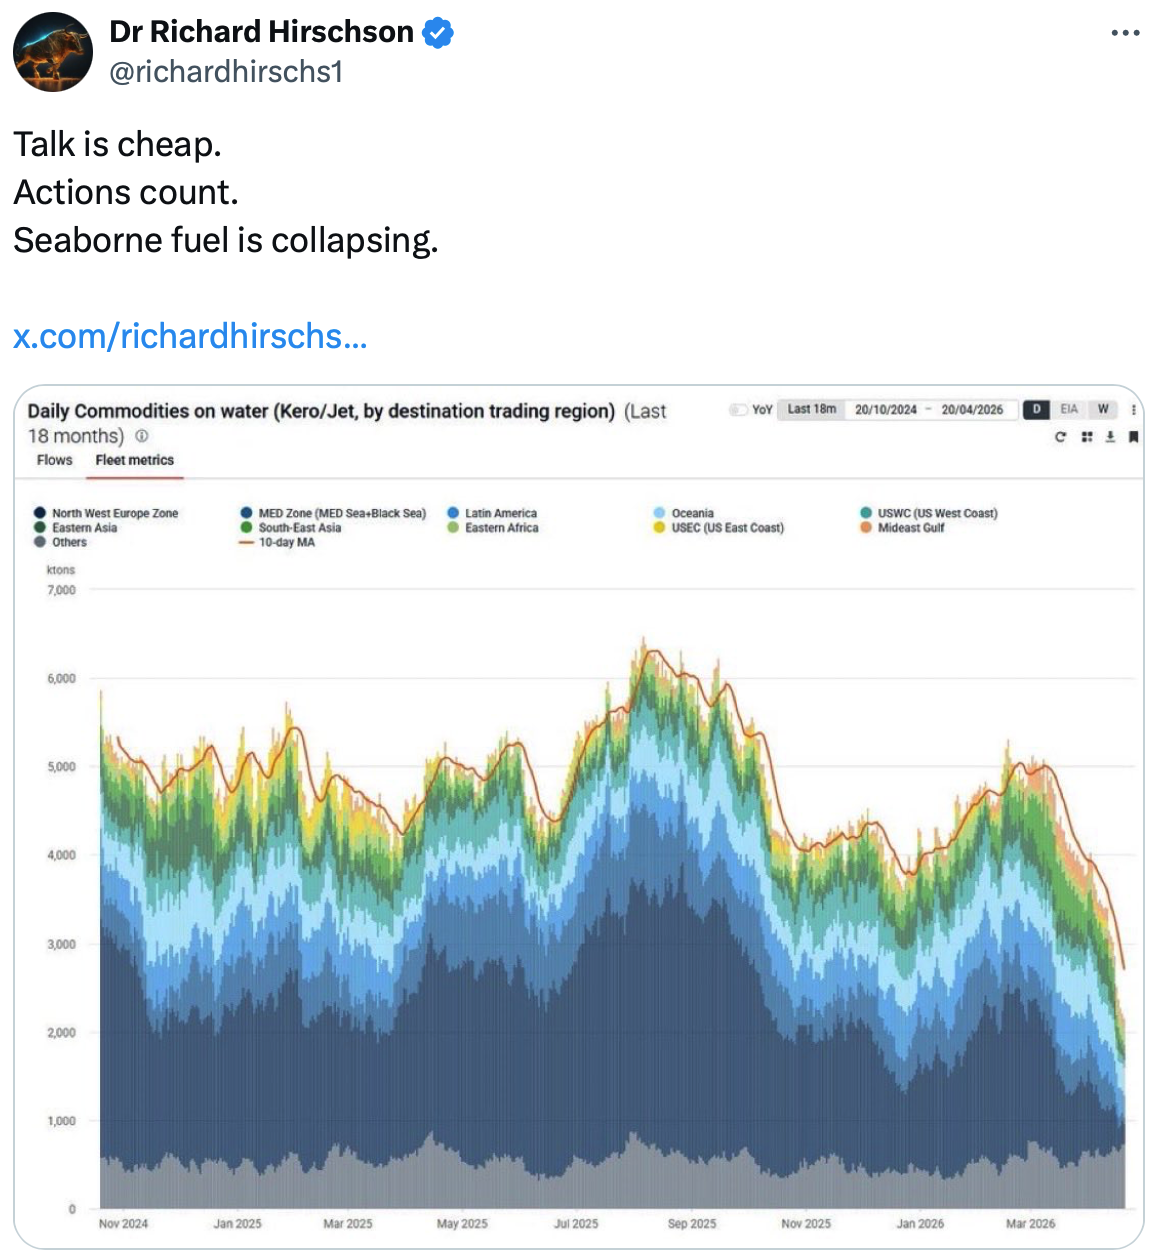Download the chart data
The width and height of the screenshot is (1162, 1256).
[1110, 437]
